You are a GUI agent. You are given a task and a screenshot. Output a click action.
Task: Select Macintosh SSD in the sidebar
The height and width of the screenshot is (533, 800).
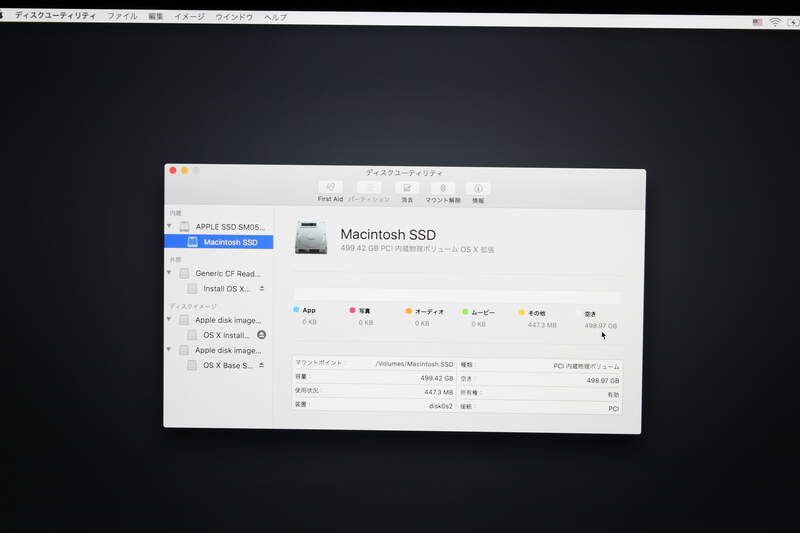click(x=229, y=242)
